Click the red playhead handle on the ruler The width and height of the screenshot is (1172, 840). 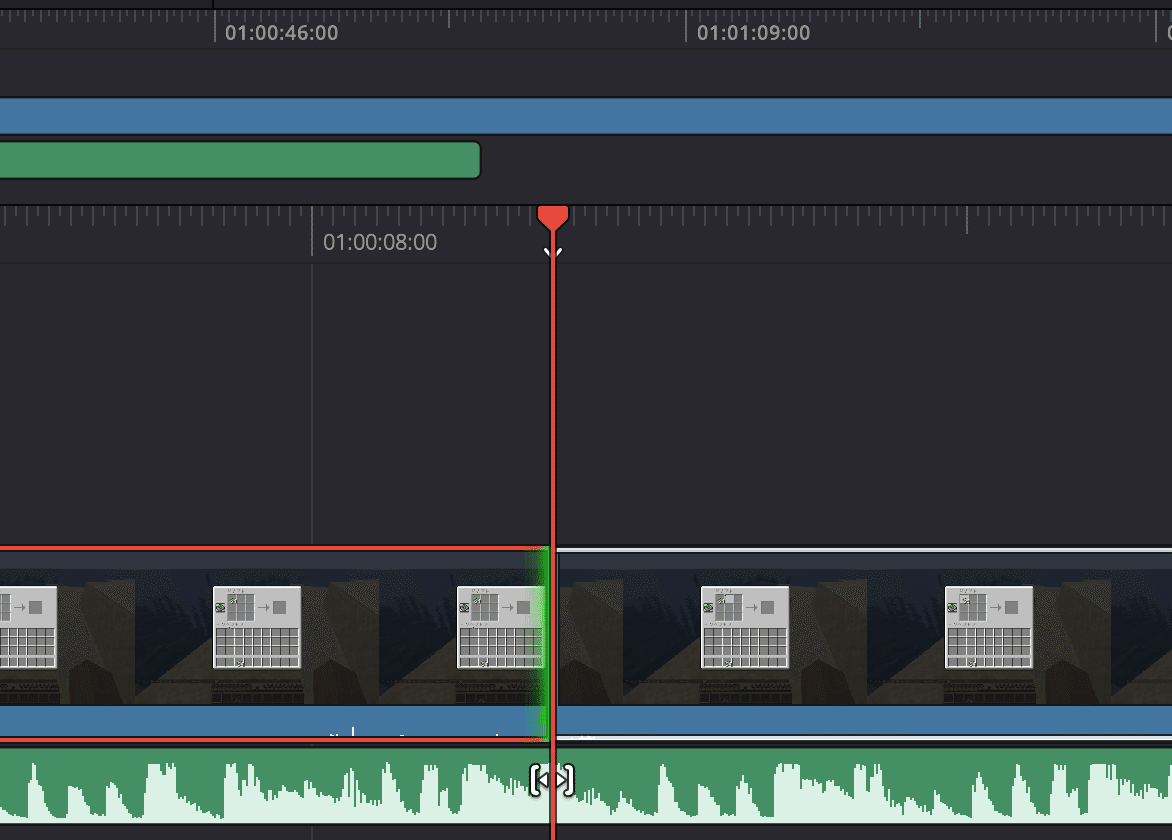[x=553, y=217]
